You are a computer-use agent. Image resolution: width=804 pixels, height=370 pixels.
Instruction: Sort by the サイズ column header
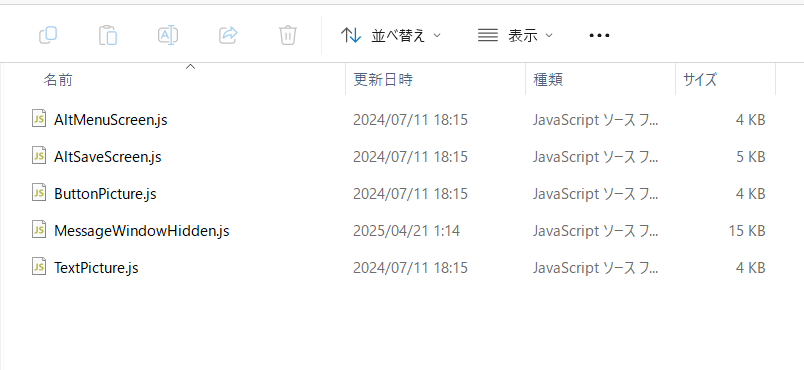pyautogui.click(x=700, y=79)
